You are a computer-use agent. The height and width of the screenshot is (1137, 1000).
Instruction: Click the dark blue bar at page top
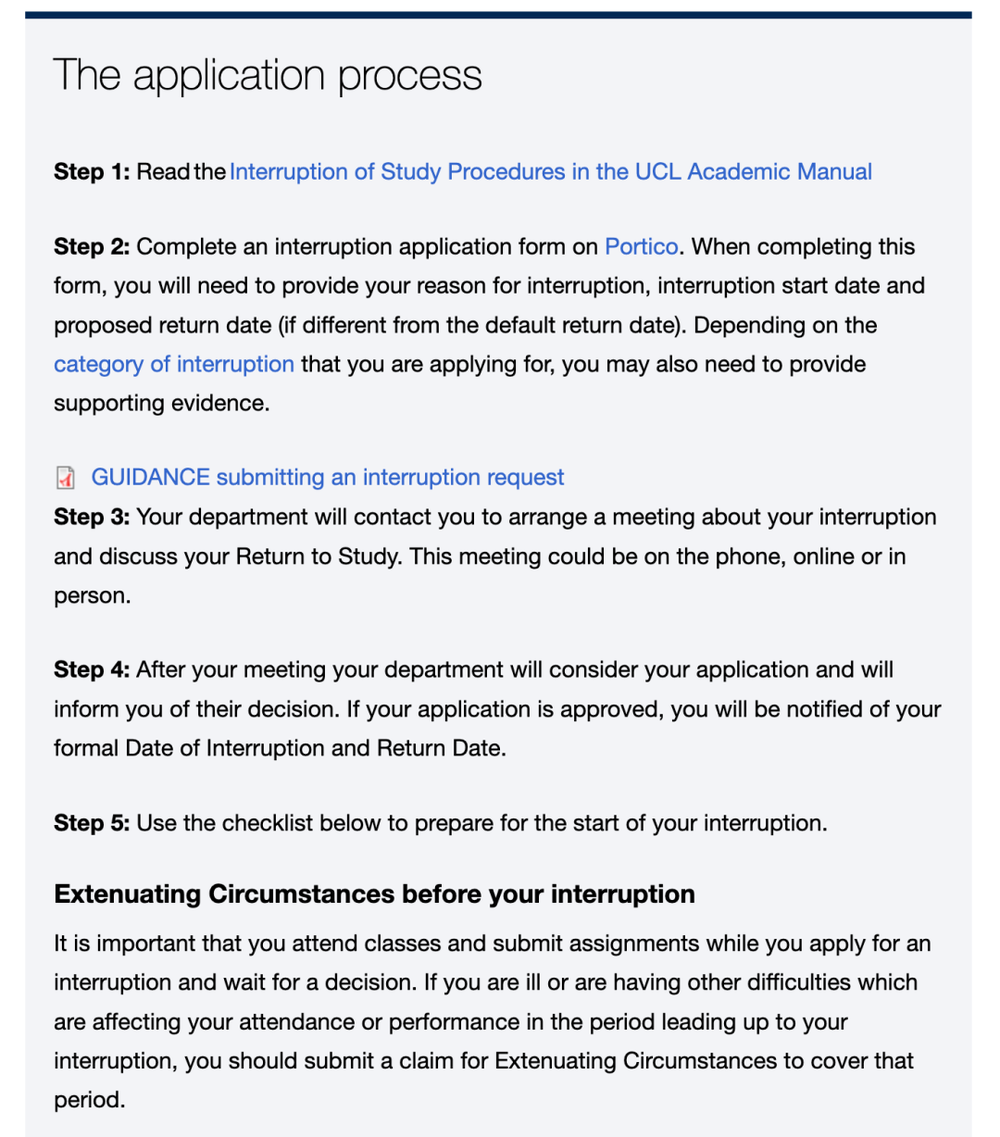point(498,14)
